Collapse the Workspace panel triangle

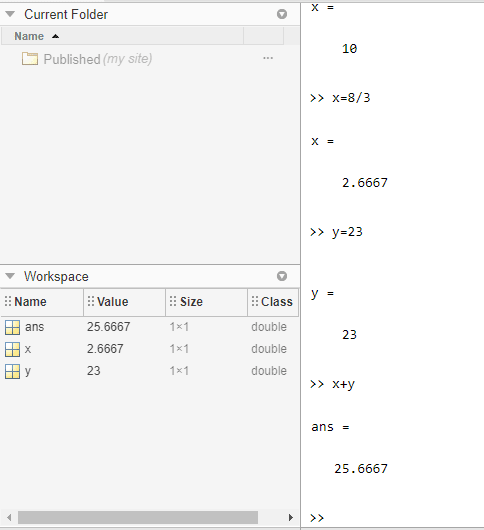coord(10,276)
